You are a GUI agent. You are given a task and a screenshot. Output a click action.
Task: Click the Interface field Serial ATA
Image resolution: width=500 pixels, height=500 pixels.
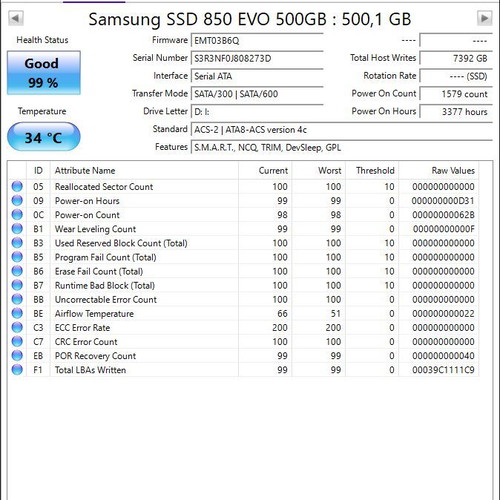257,76
